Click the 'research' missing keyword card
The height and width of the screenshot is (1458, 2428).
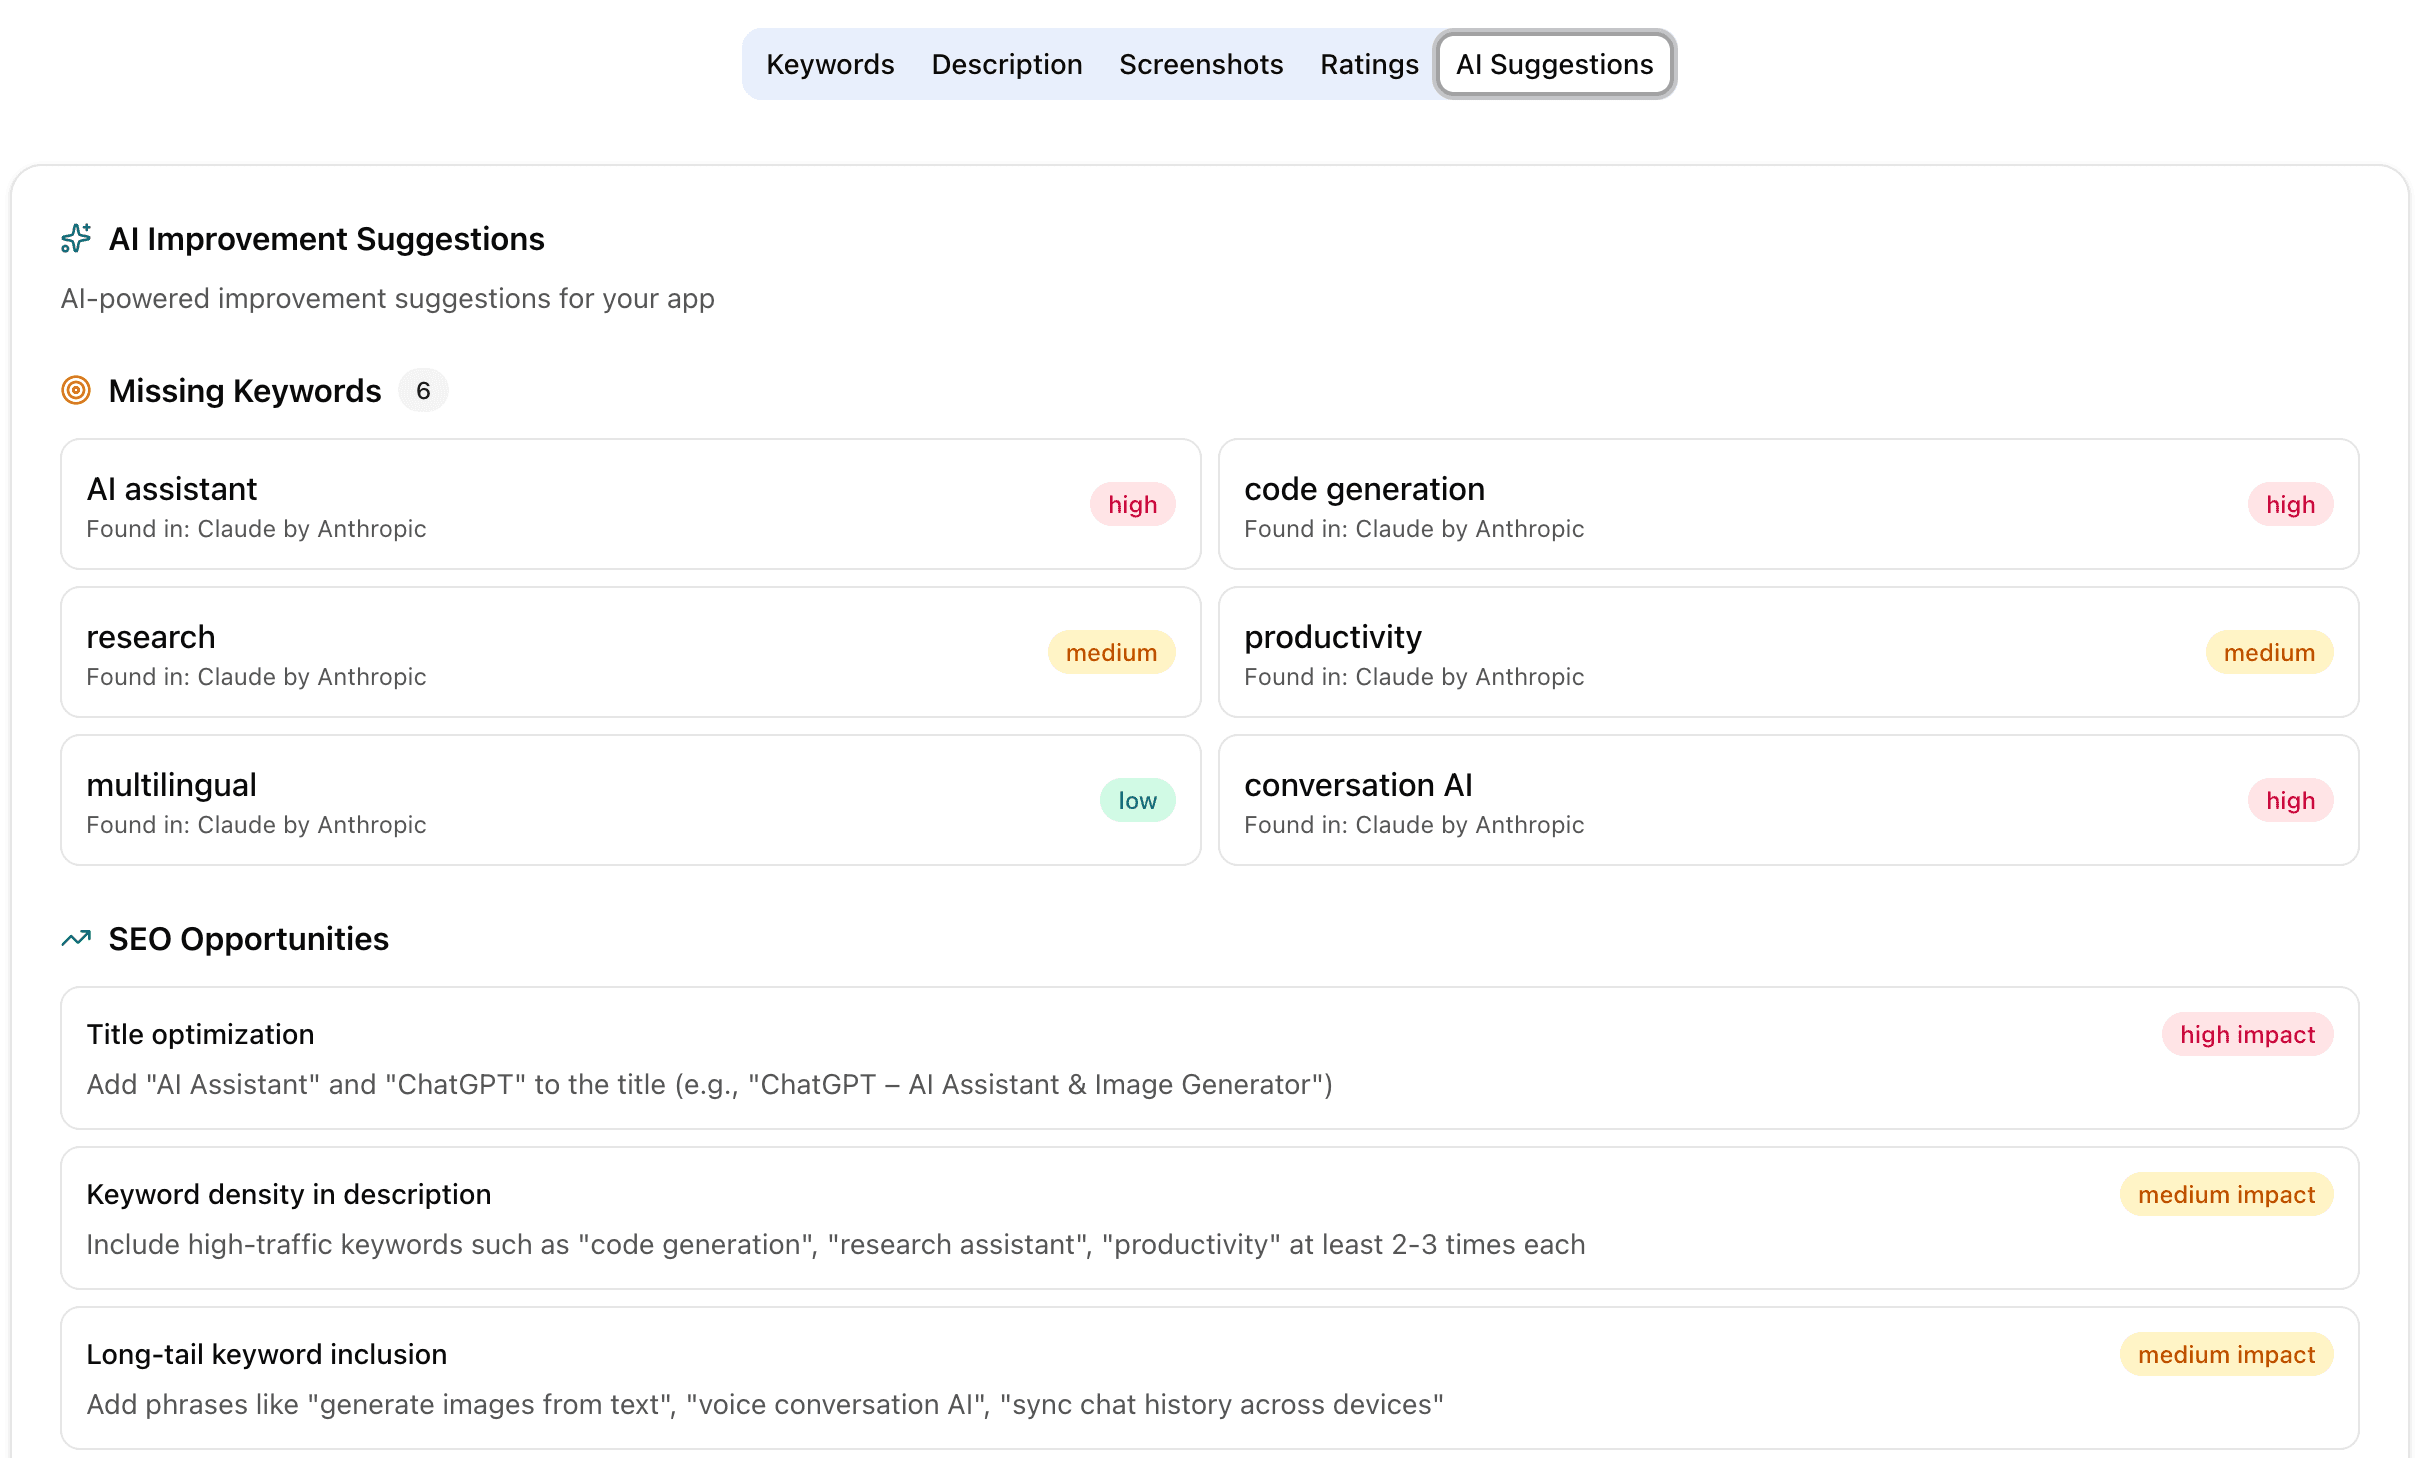coord(630,652)
